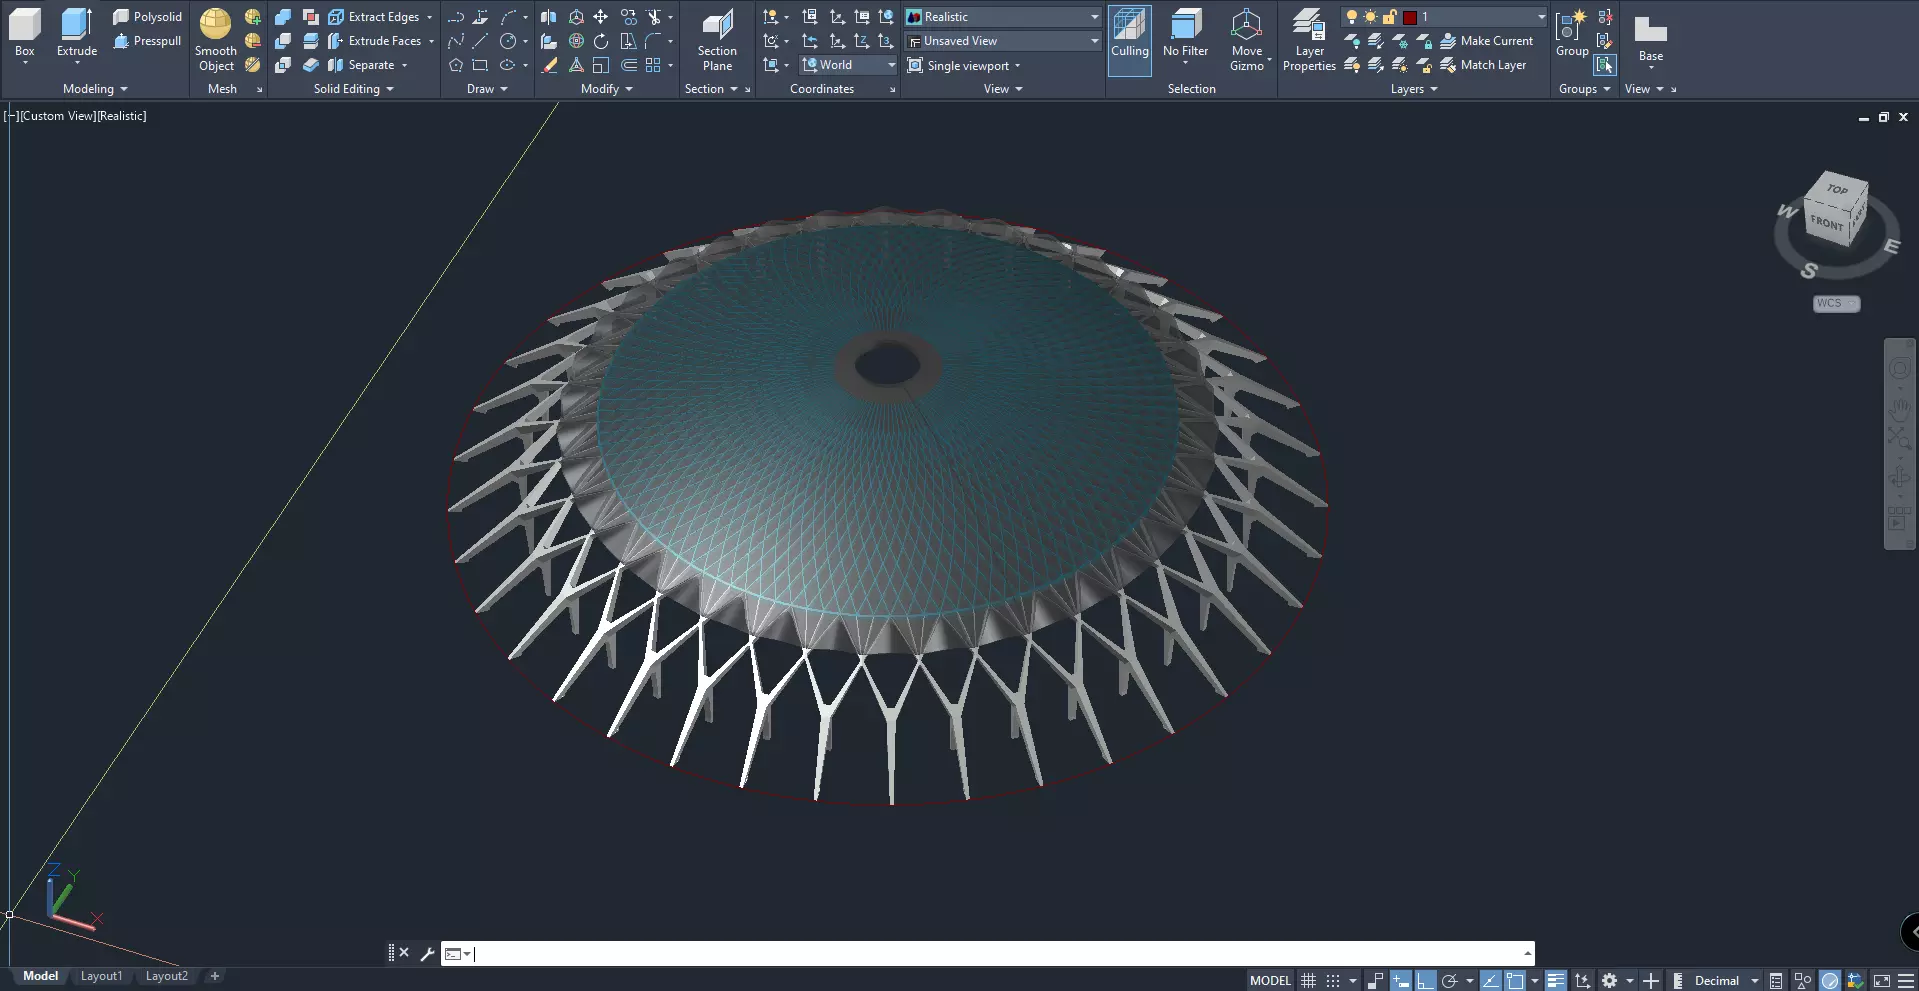
Task: Open the Section Plane tool
Action: pos(717,40)
